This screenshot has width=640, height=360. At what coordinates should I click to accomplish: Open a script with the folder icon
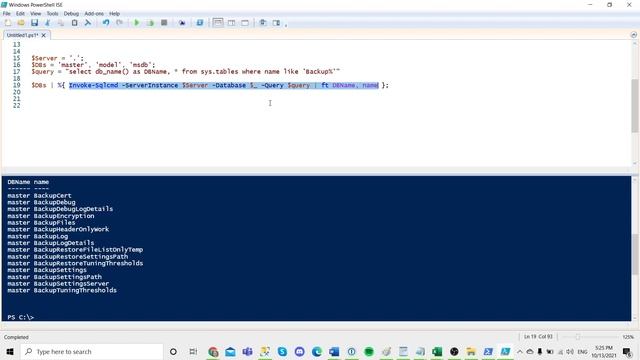pyautogui.click(x=21, y=23)
